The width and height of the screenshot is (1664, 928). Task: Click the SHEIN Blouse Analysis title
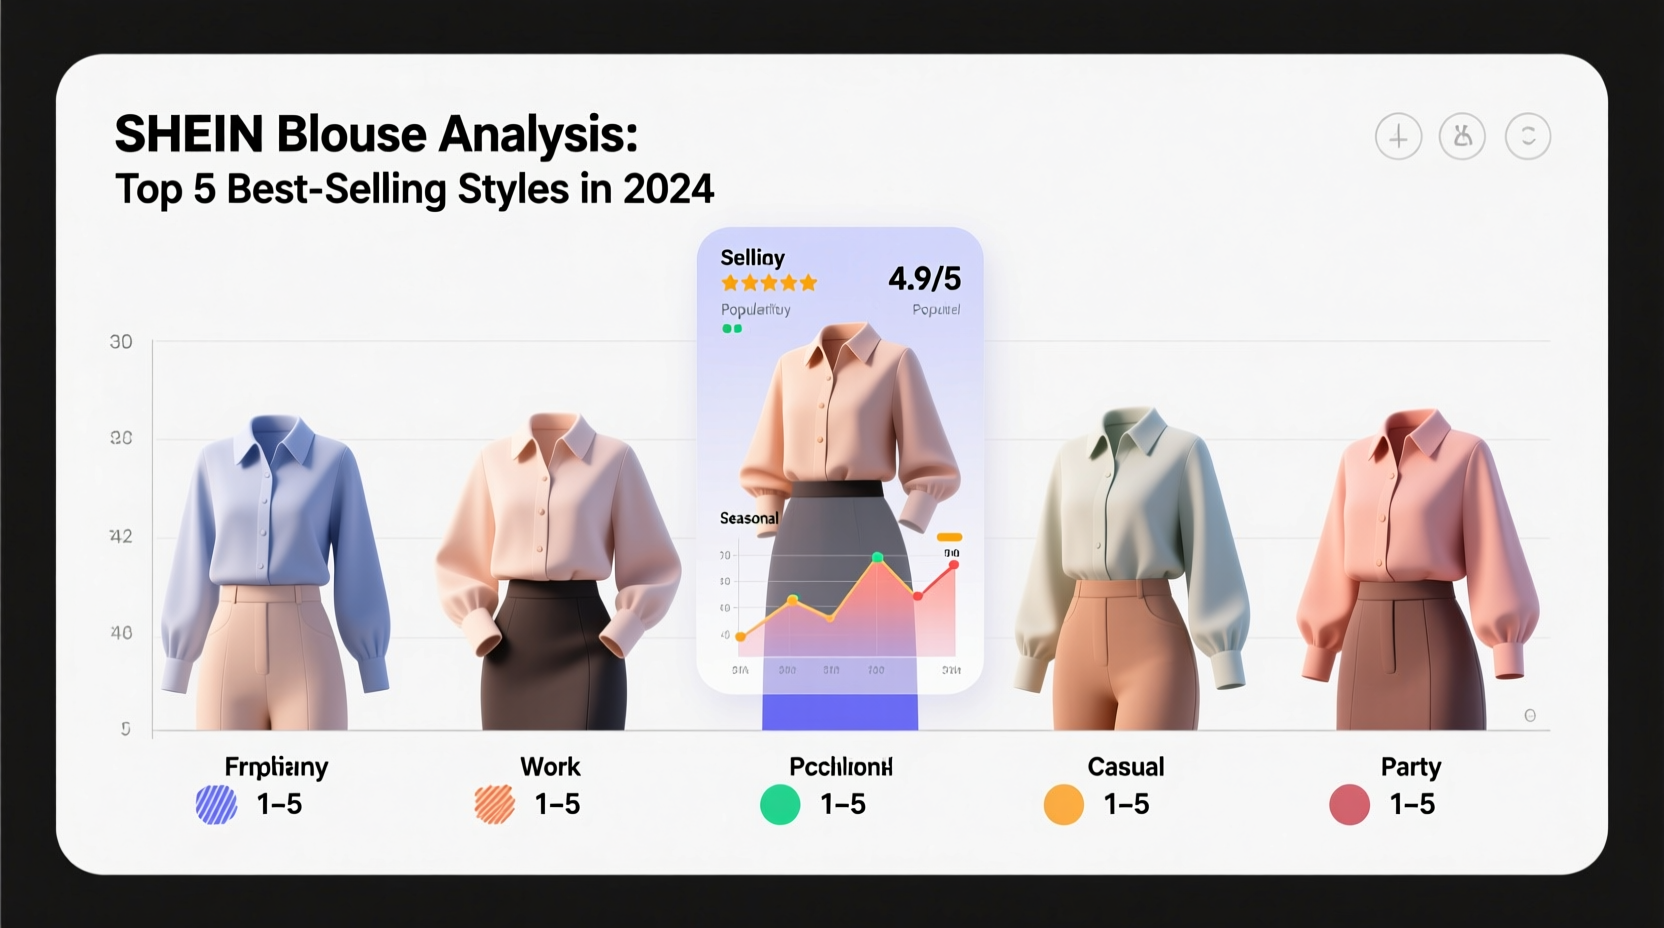(x=376, y=134)
